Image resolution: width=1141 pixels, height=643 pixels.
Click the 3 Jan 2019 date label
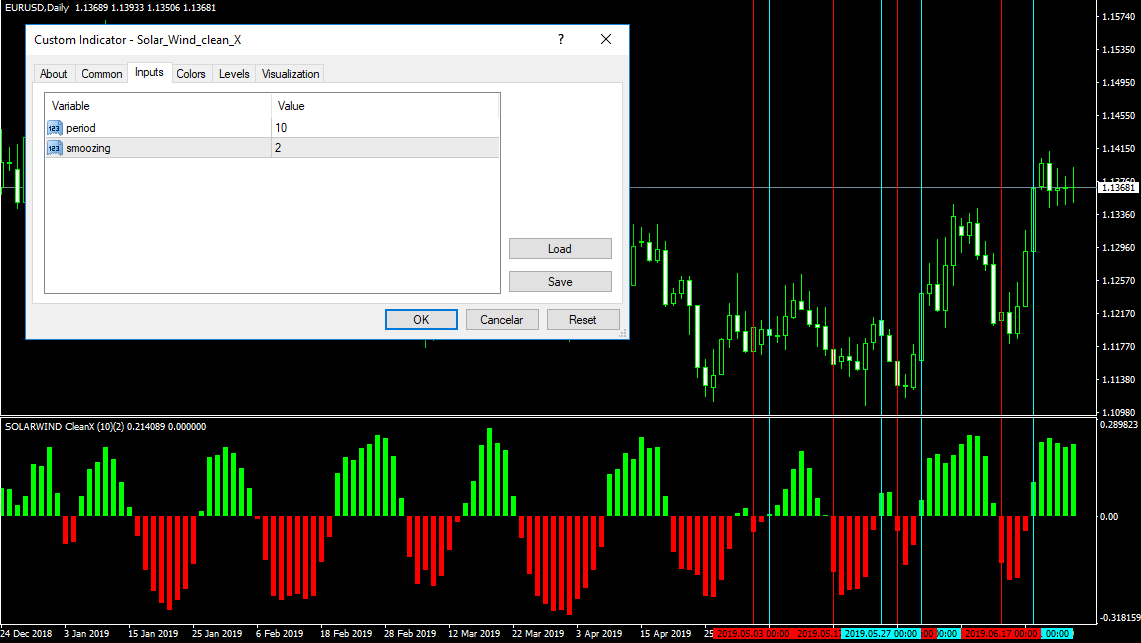click(87, 634)
